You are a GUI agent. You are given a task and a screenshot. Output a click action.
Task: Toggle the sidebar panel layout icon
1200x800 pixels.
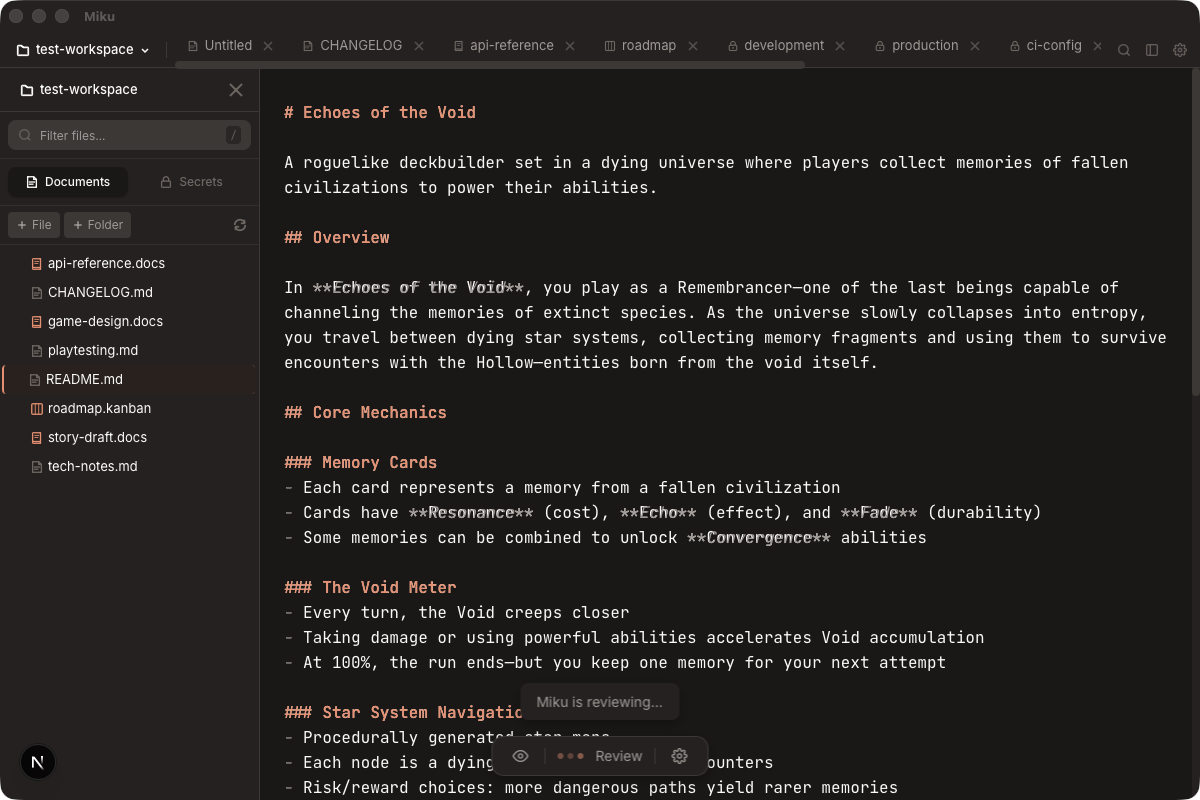(1152, 50)
